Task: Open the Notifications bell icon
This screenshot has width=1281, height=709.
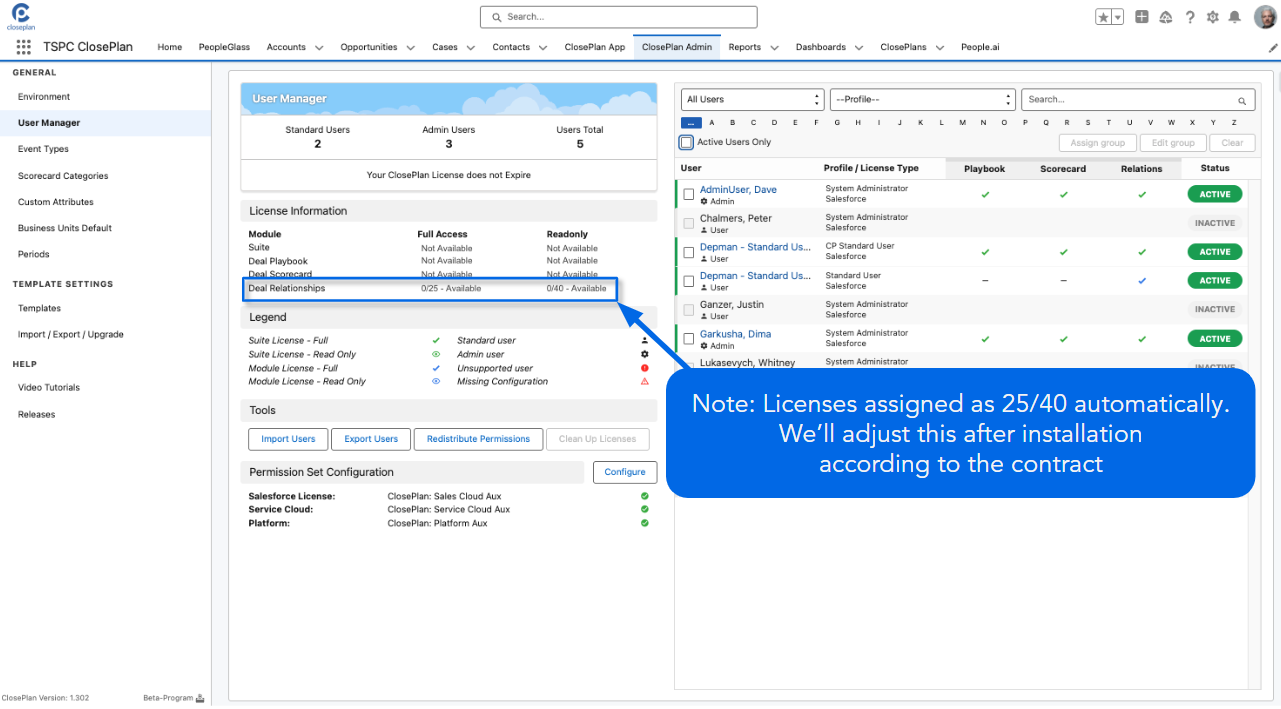Action: point(1235,17)
